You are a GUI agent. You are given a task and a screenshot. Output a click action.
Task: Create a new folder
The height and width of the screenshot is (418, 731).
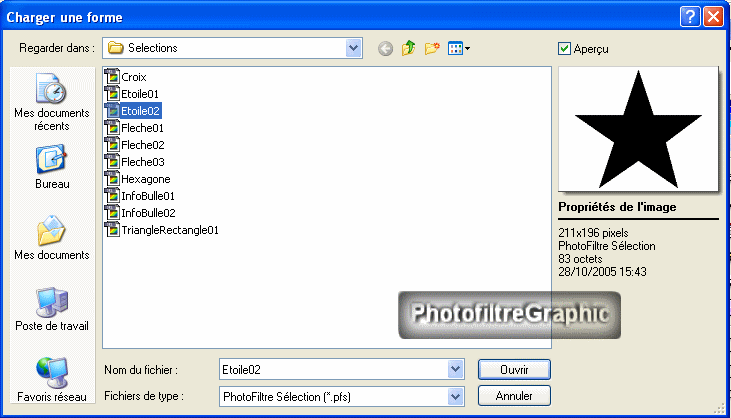click(432, 48)
